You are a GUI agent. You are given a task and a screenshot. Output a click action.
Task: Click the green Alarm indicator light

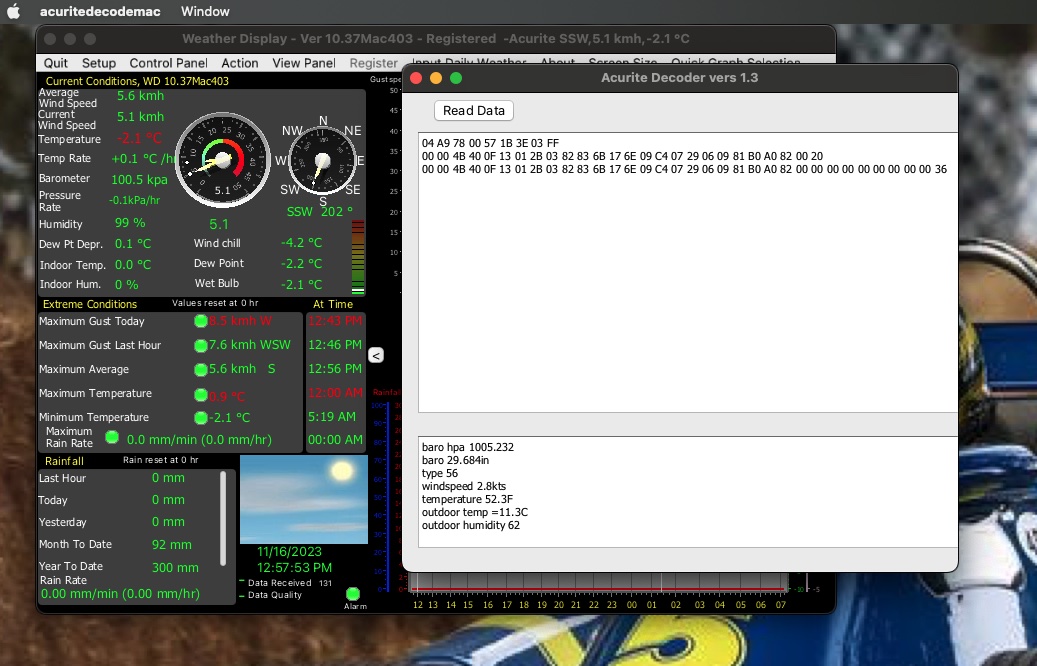click(353, 594)
